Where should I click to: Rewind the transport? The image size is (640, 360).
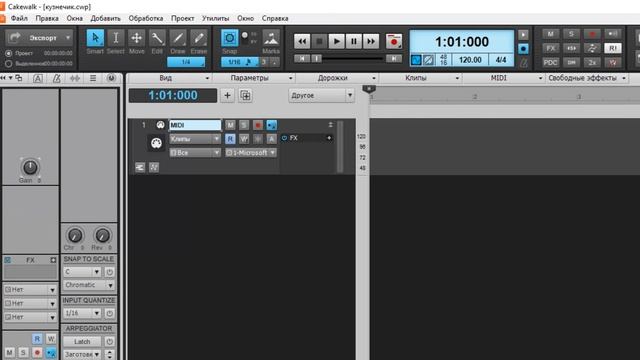pyautogui.click(x=302, y=41)
